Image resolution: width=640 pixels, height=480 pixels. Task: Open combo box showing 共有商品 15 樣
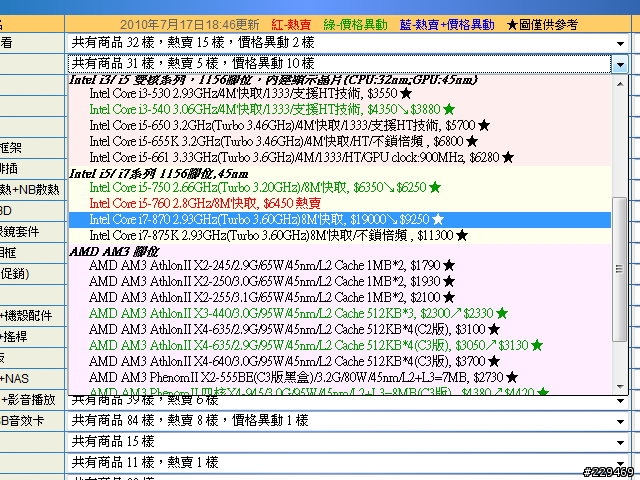click(347, 442)
